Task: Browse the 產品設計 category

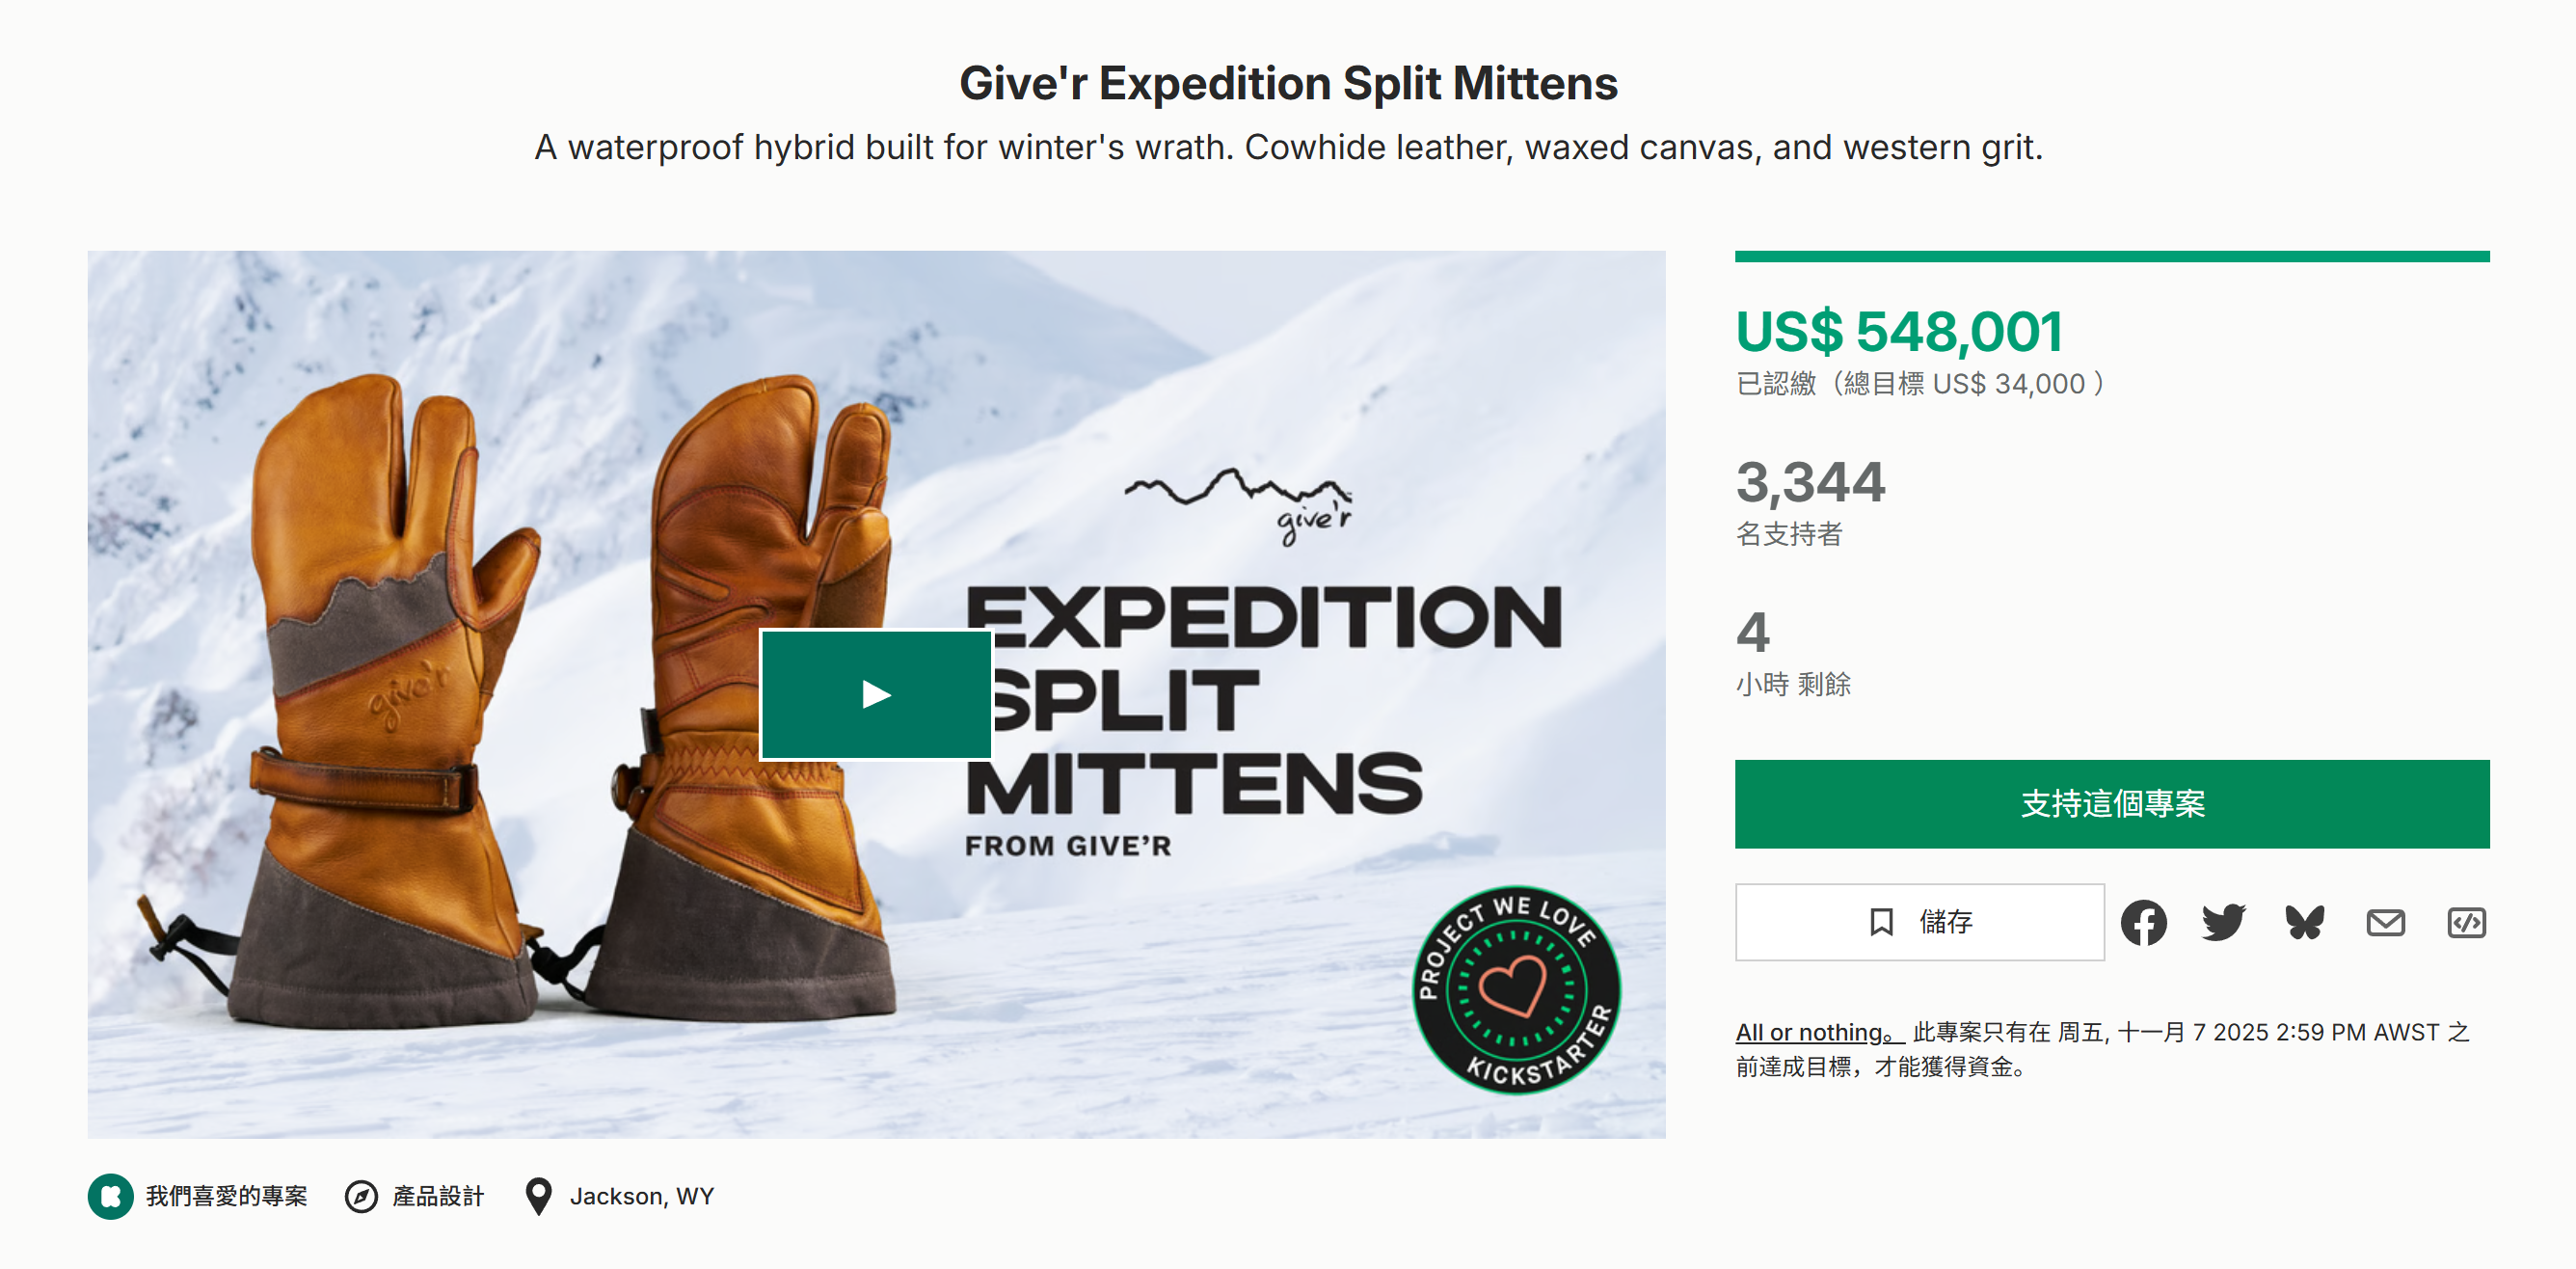Action: (x=438, y=1196)
